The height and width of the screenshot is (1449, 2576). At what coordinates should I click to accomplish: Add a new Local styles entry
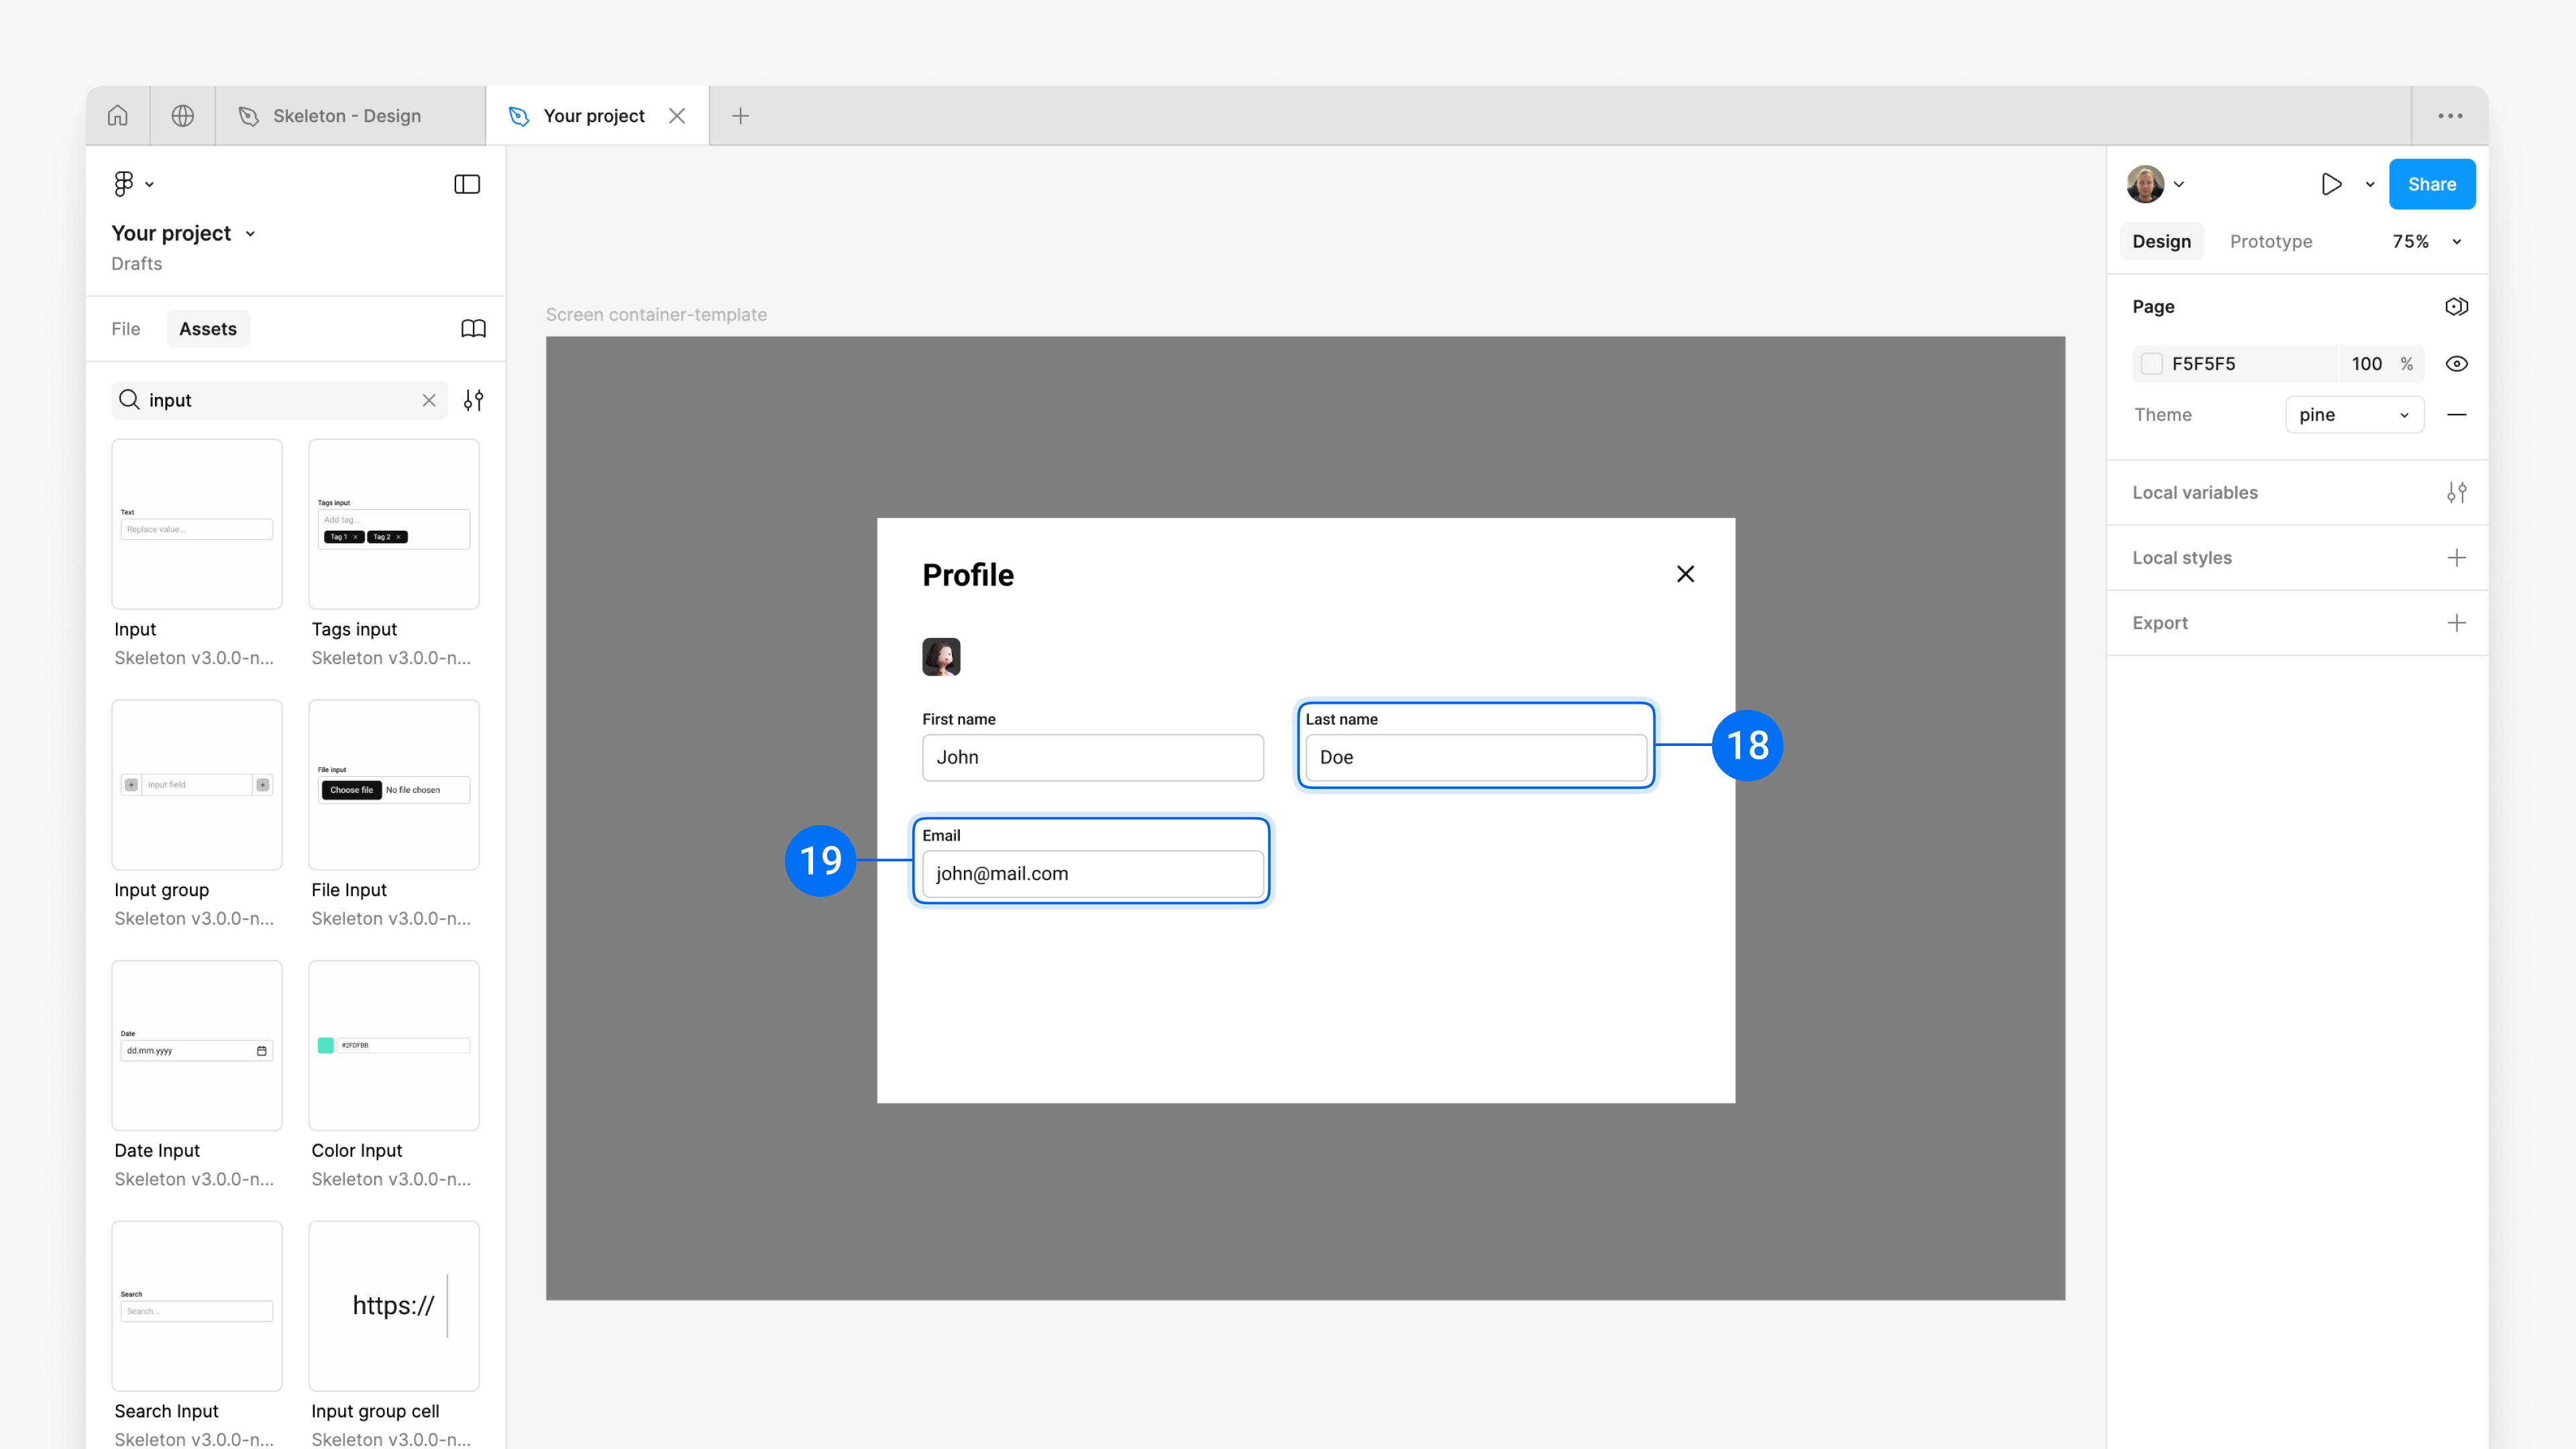(x=2456, y=558)
